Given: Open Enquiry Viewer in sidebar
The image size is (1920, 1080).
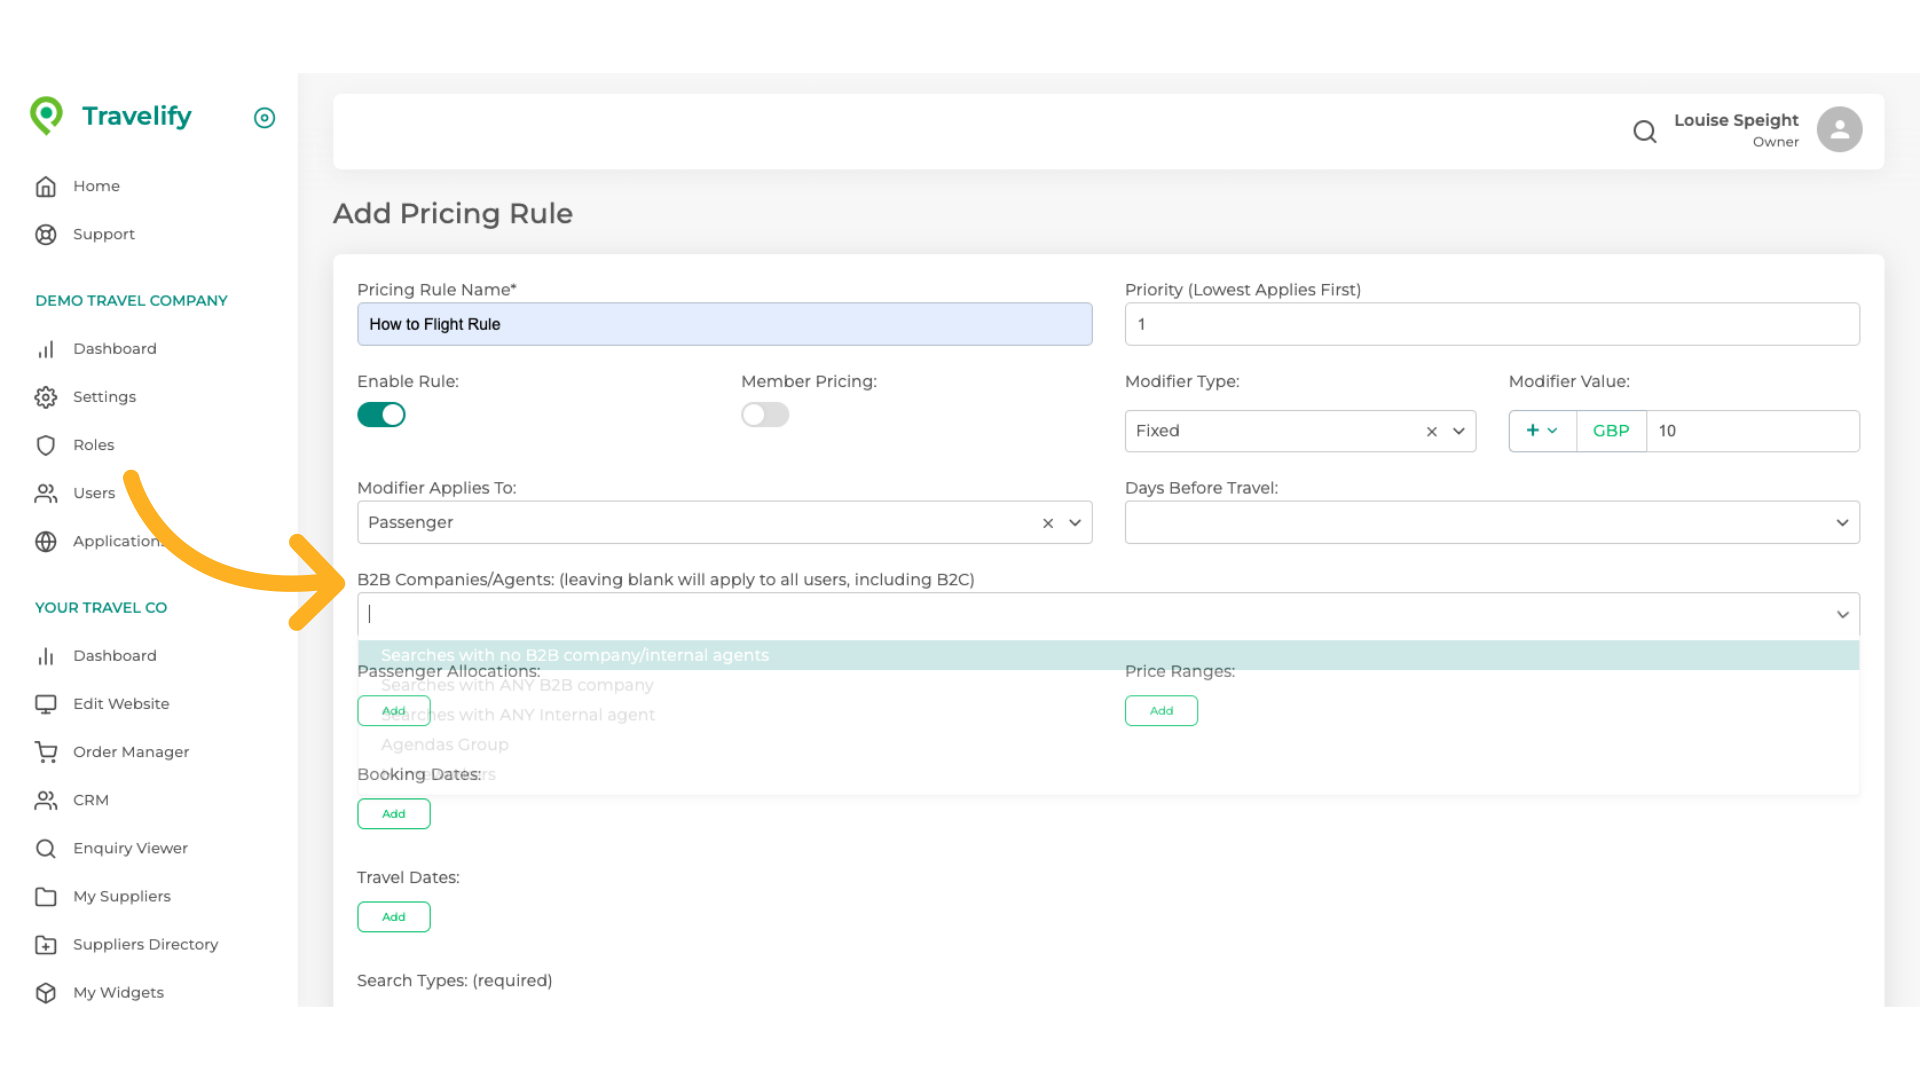Looking at the screenshot, I should (x=130, y=848).
